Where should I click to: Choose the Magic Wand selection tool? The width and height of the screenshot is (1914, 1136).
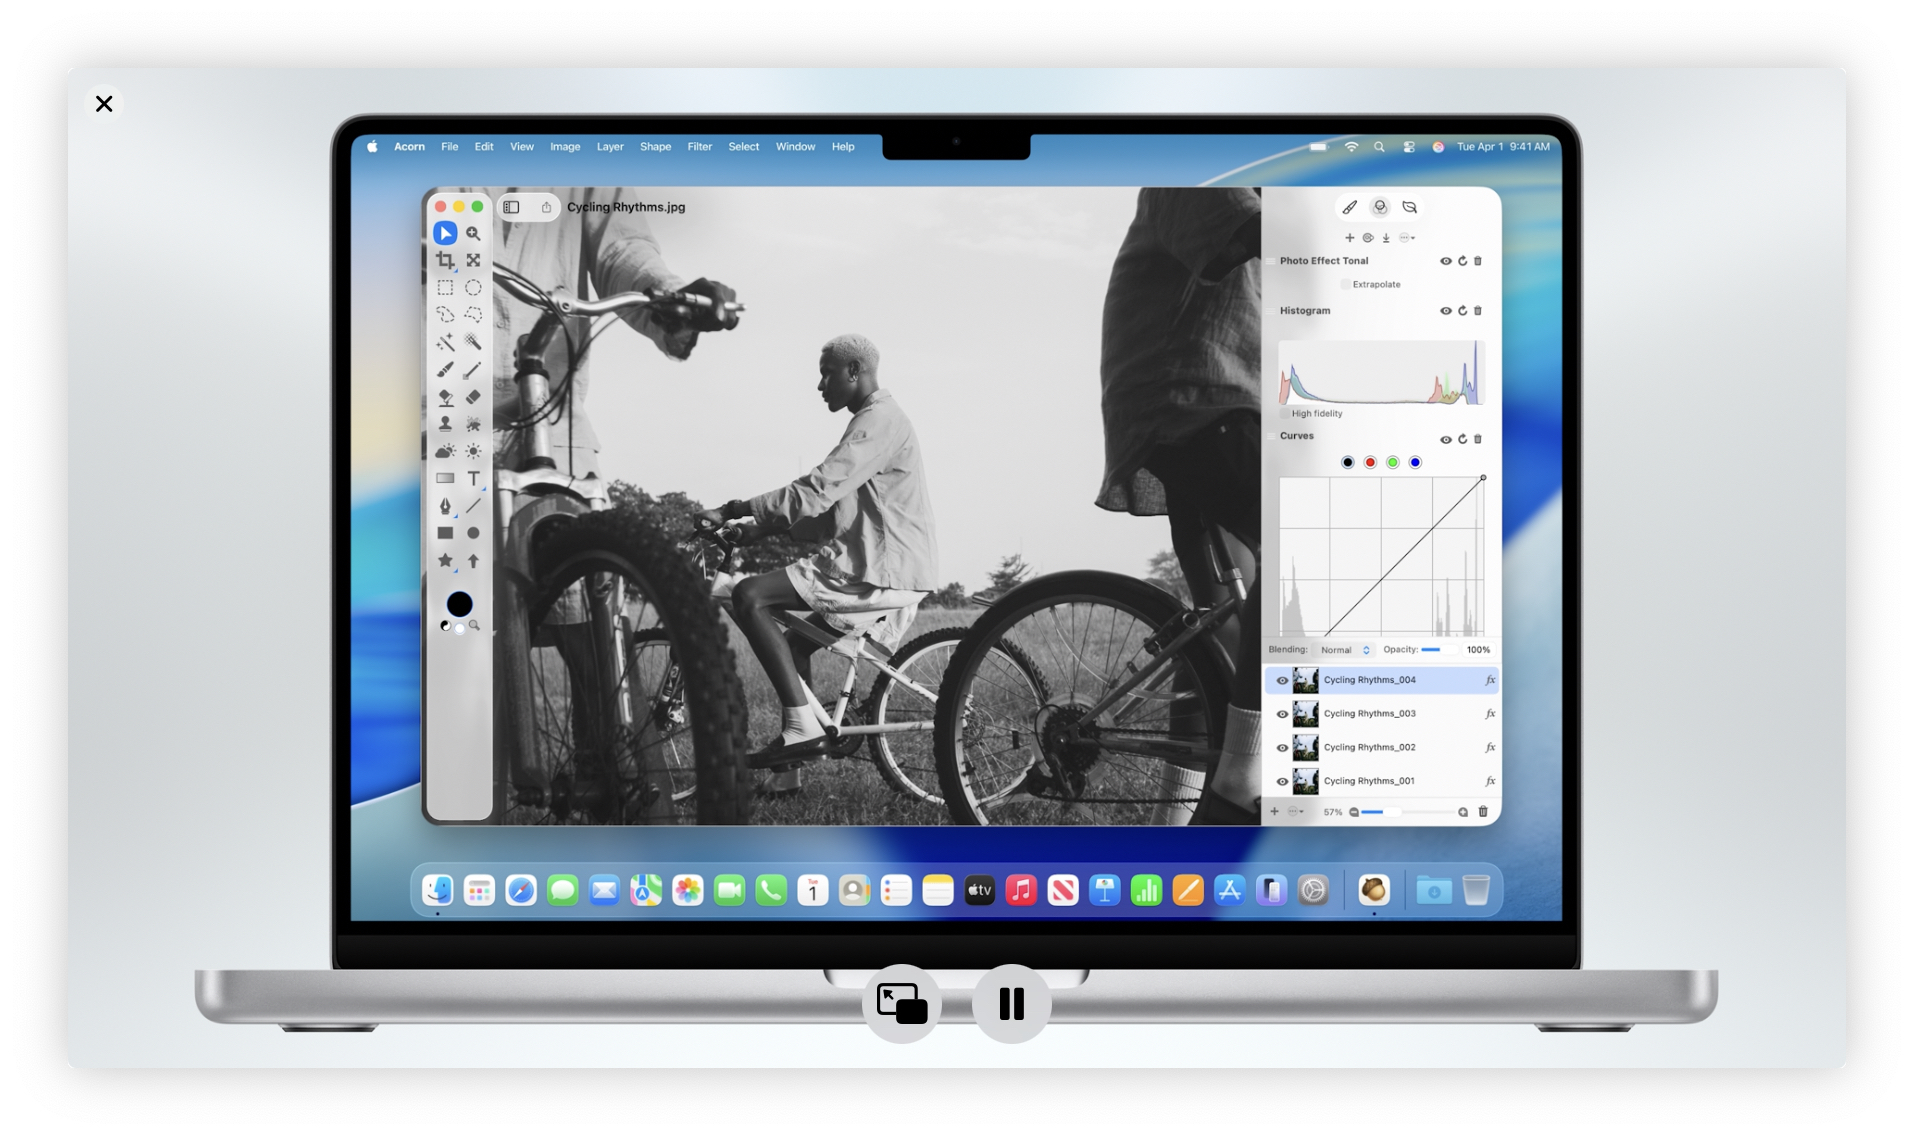click(445, 343)
